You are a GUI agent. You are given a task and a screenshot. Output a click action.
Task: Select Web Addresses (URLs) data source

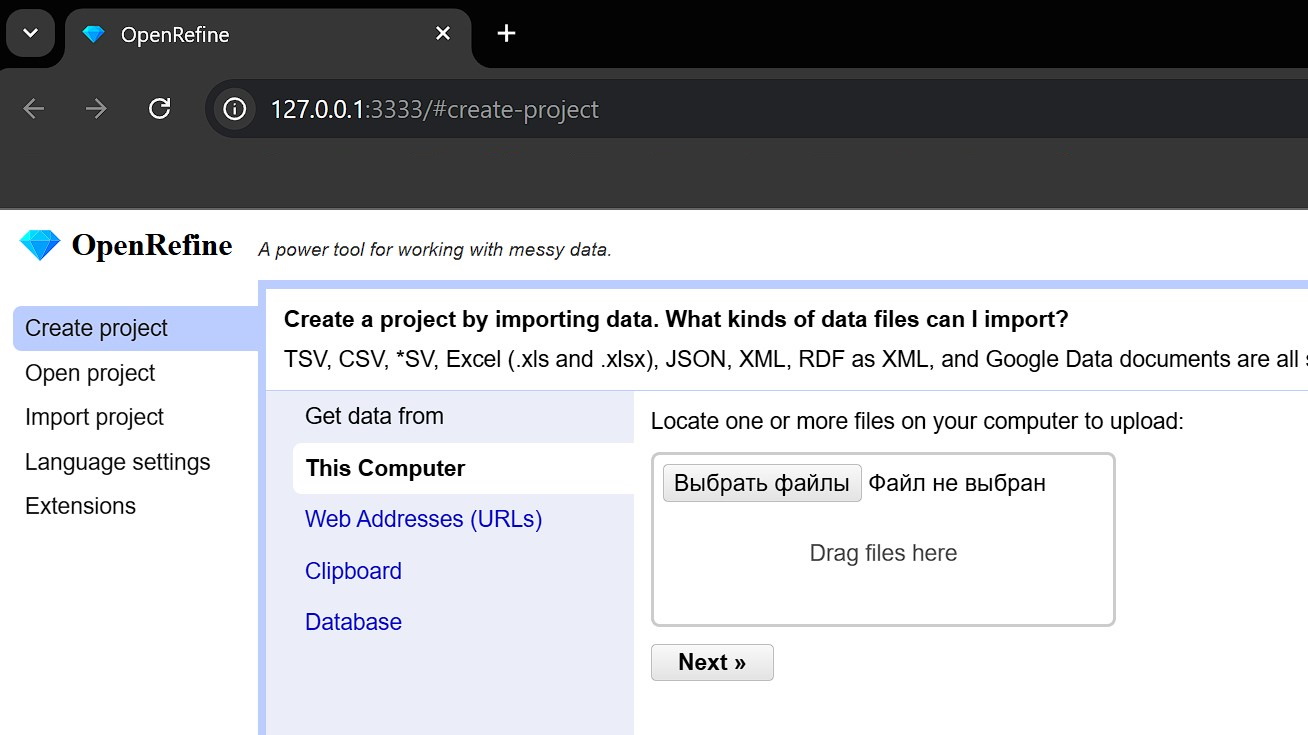pyautogui.click(x=423, y=519)
